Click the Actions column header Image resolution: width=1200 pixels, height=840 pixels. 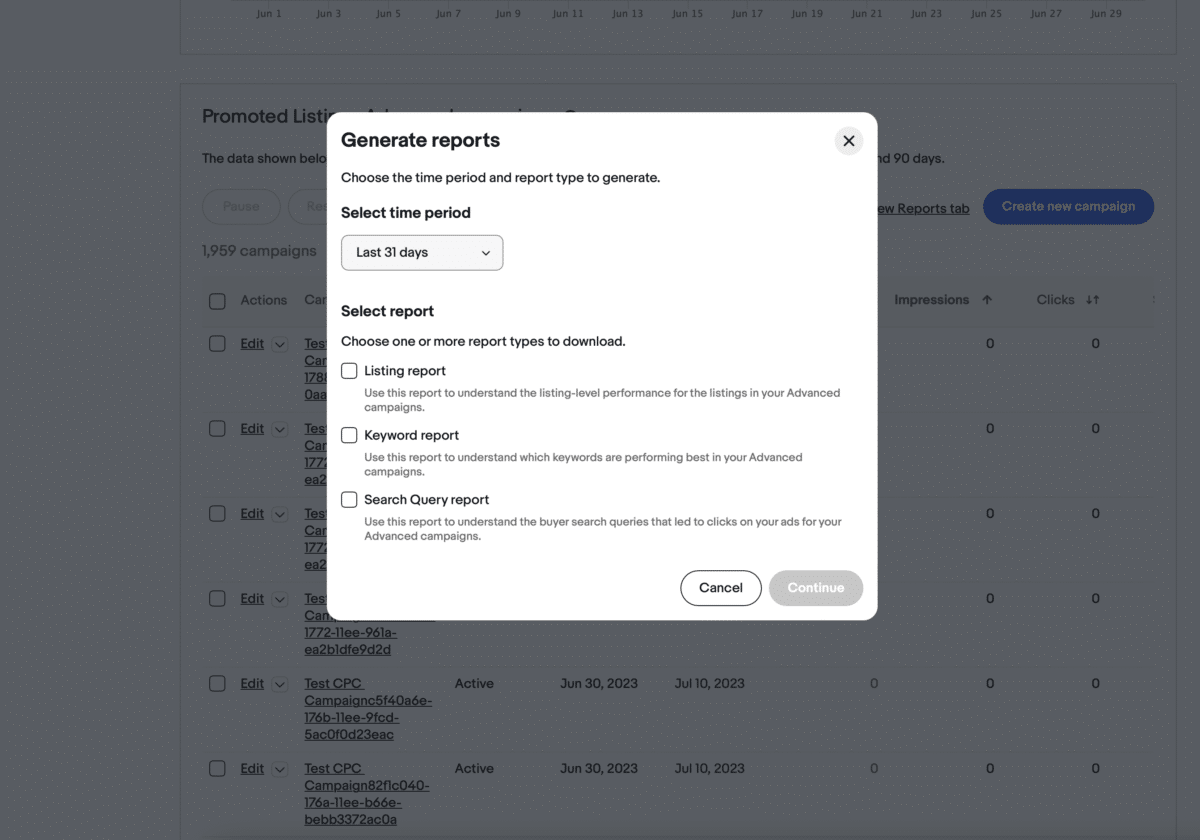(263, 300)
